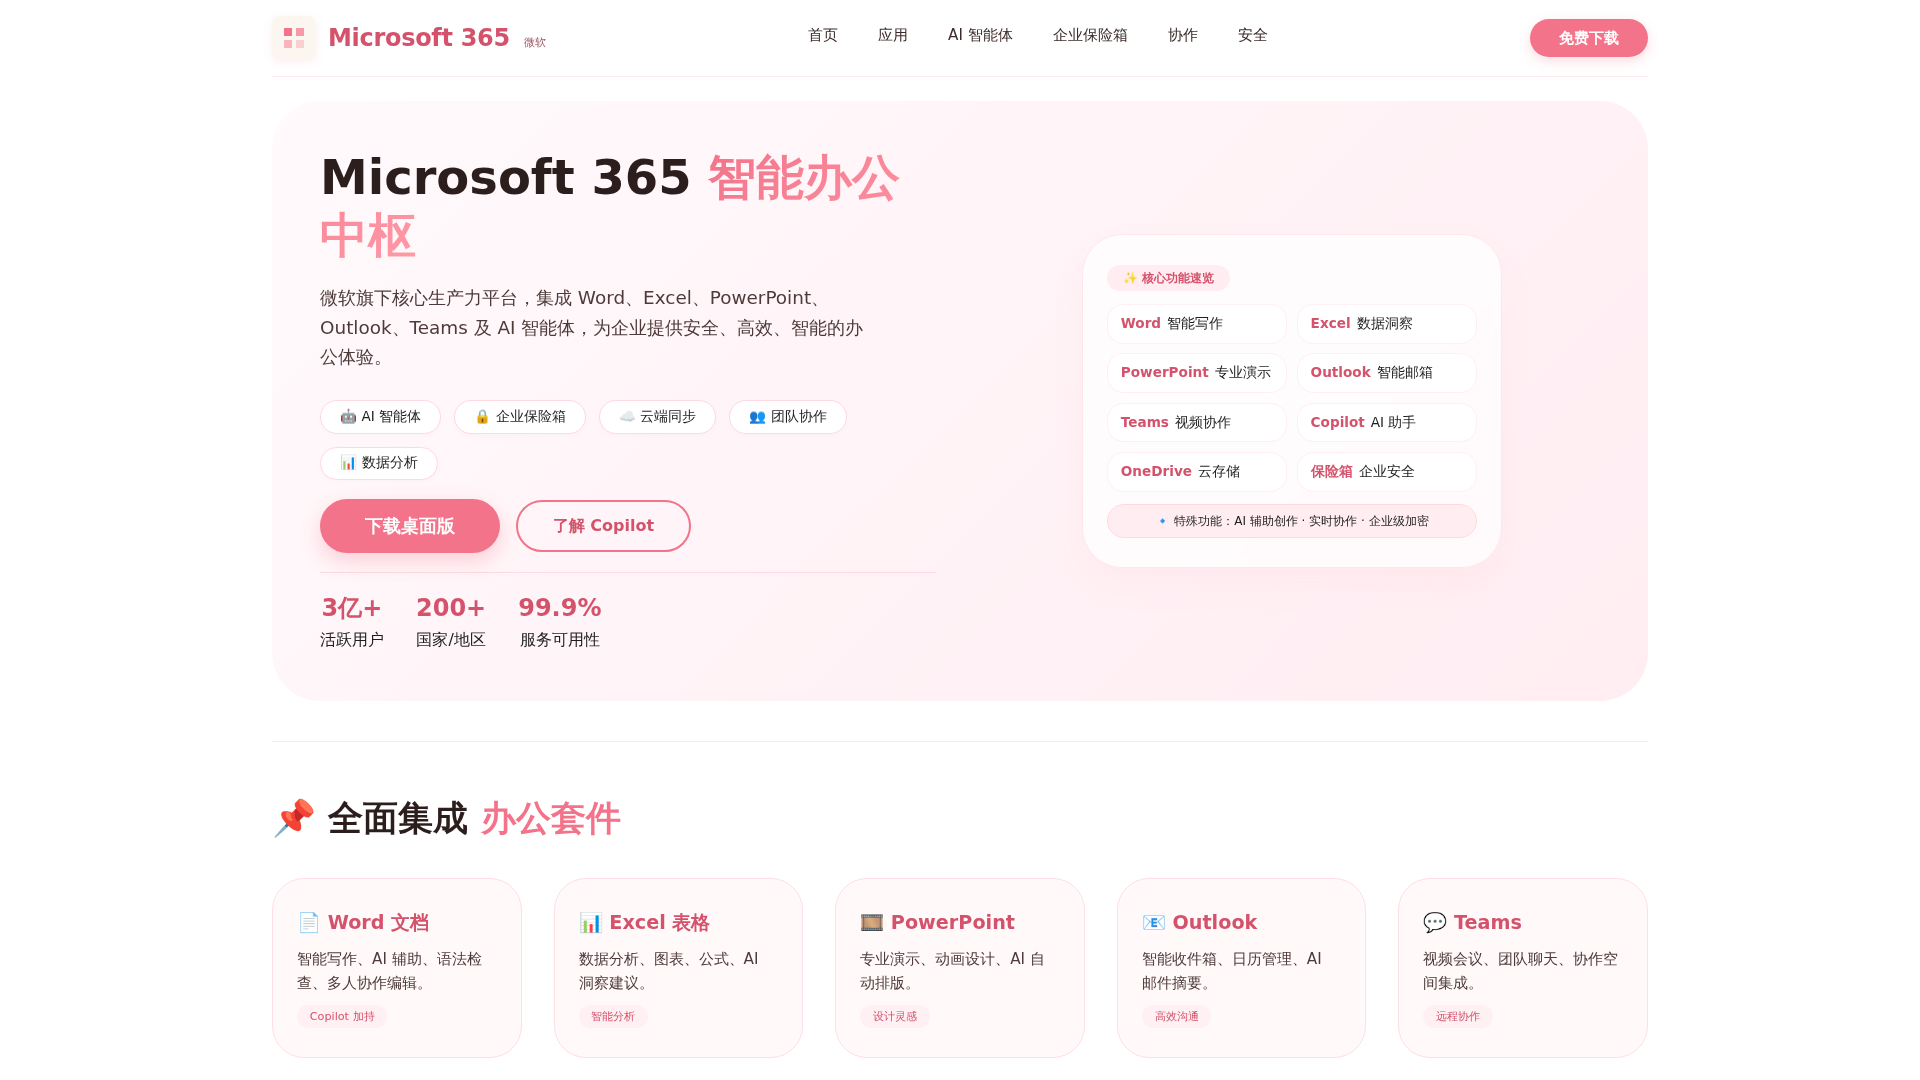Click the robot icon in AI 智能体 chip

(x=348, y=416)
